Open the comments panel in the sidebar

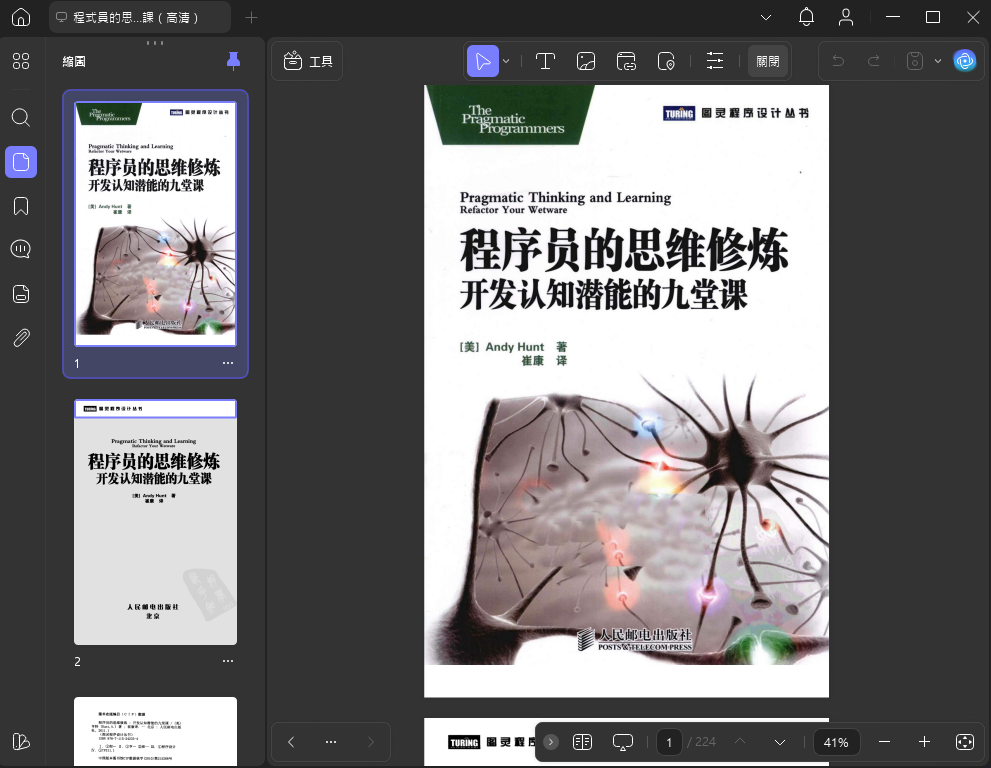click(x=20, y=249)
